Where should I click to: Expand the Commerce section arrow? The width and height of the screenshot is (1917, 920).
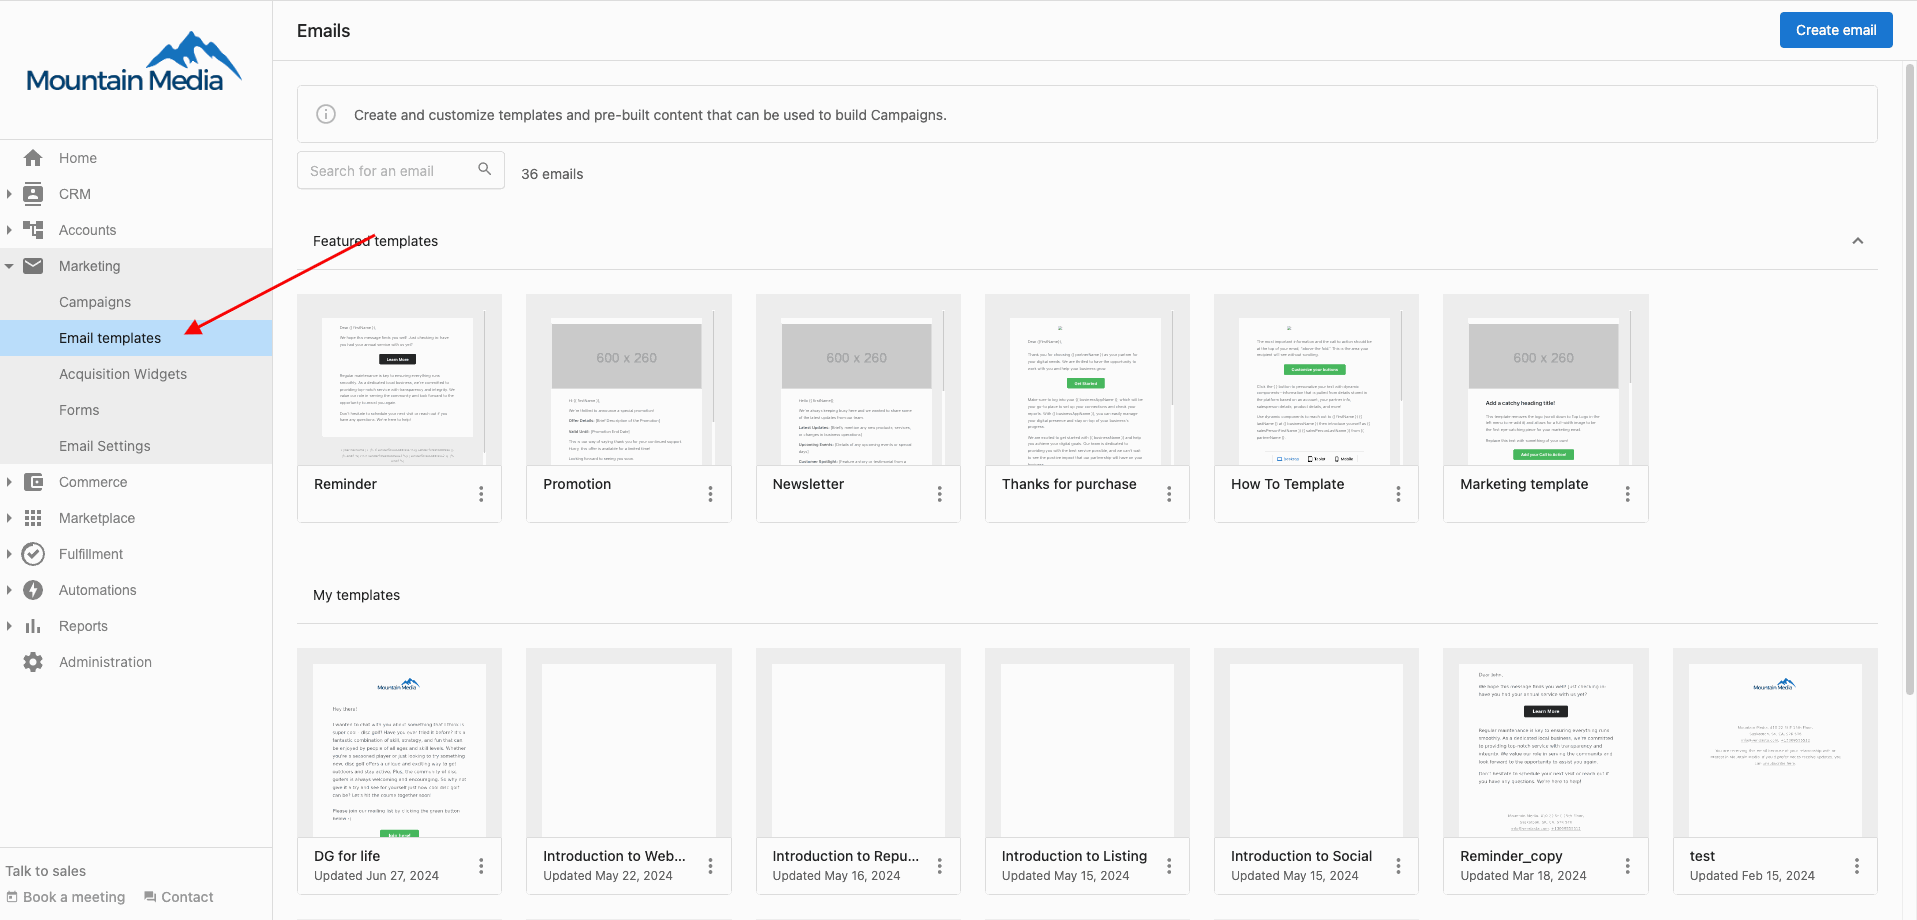(9, 482)
